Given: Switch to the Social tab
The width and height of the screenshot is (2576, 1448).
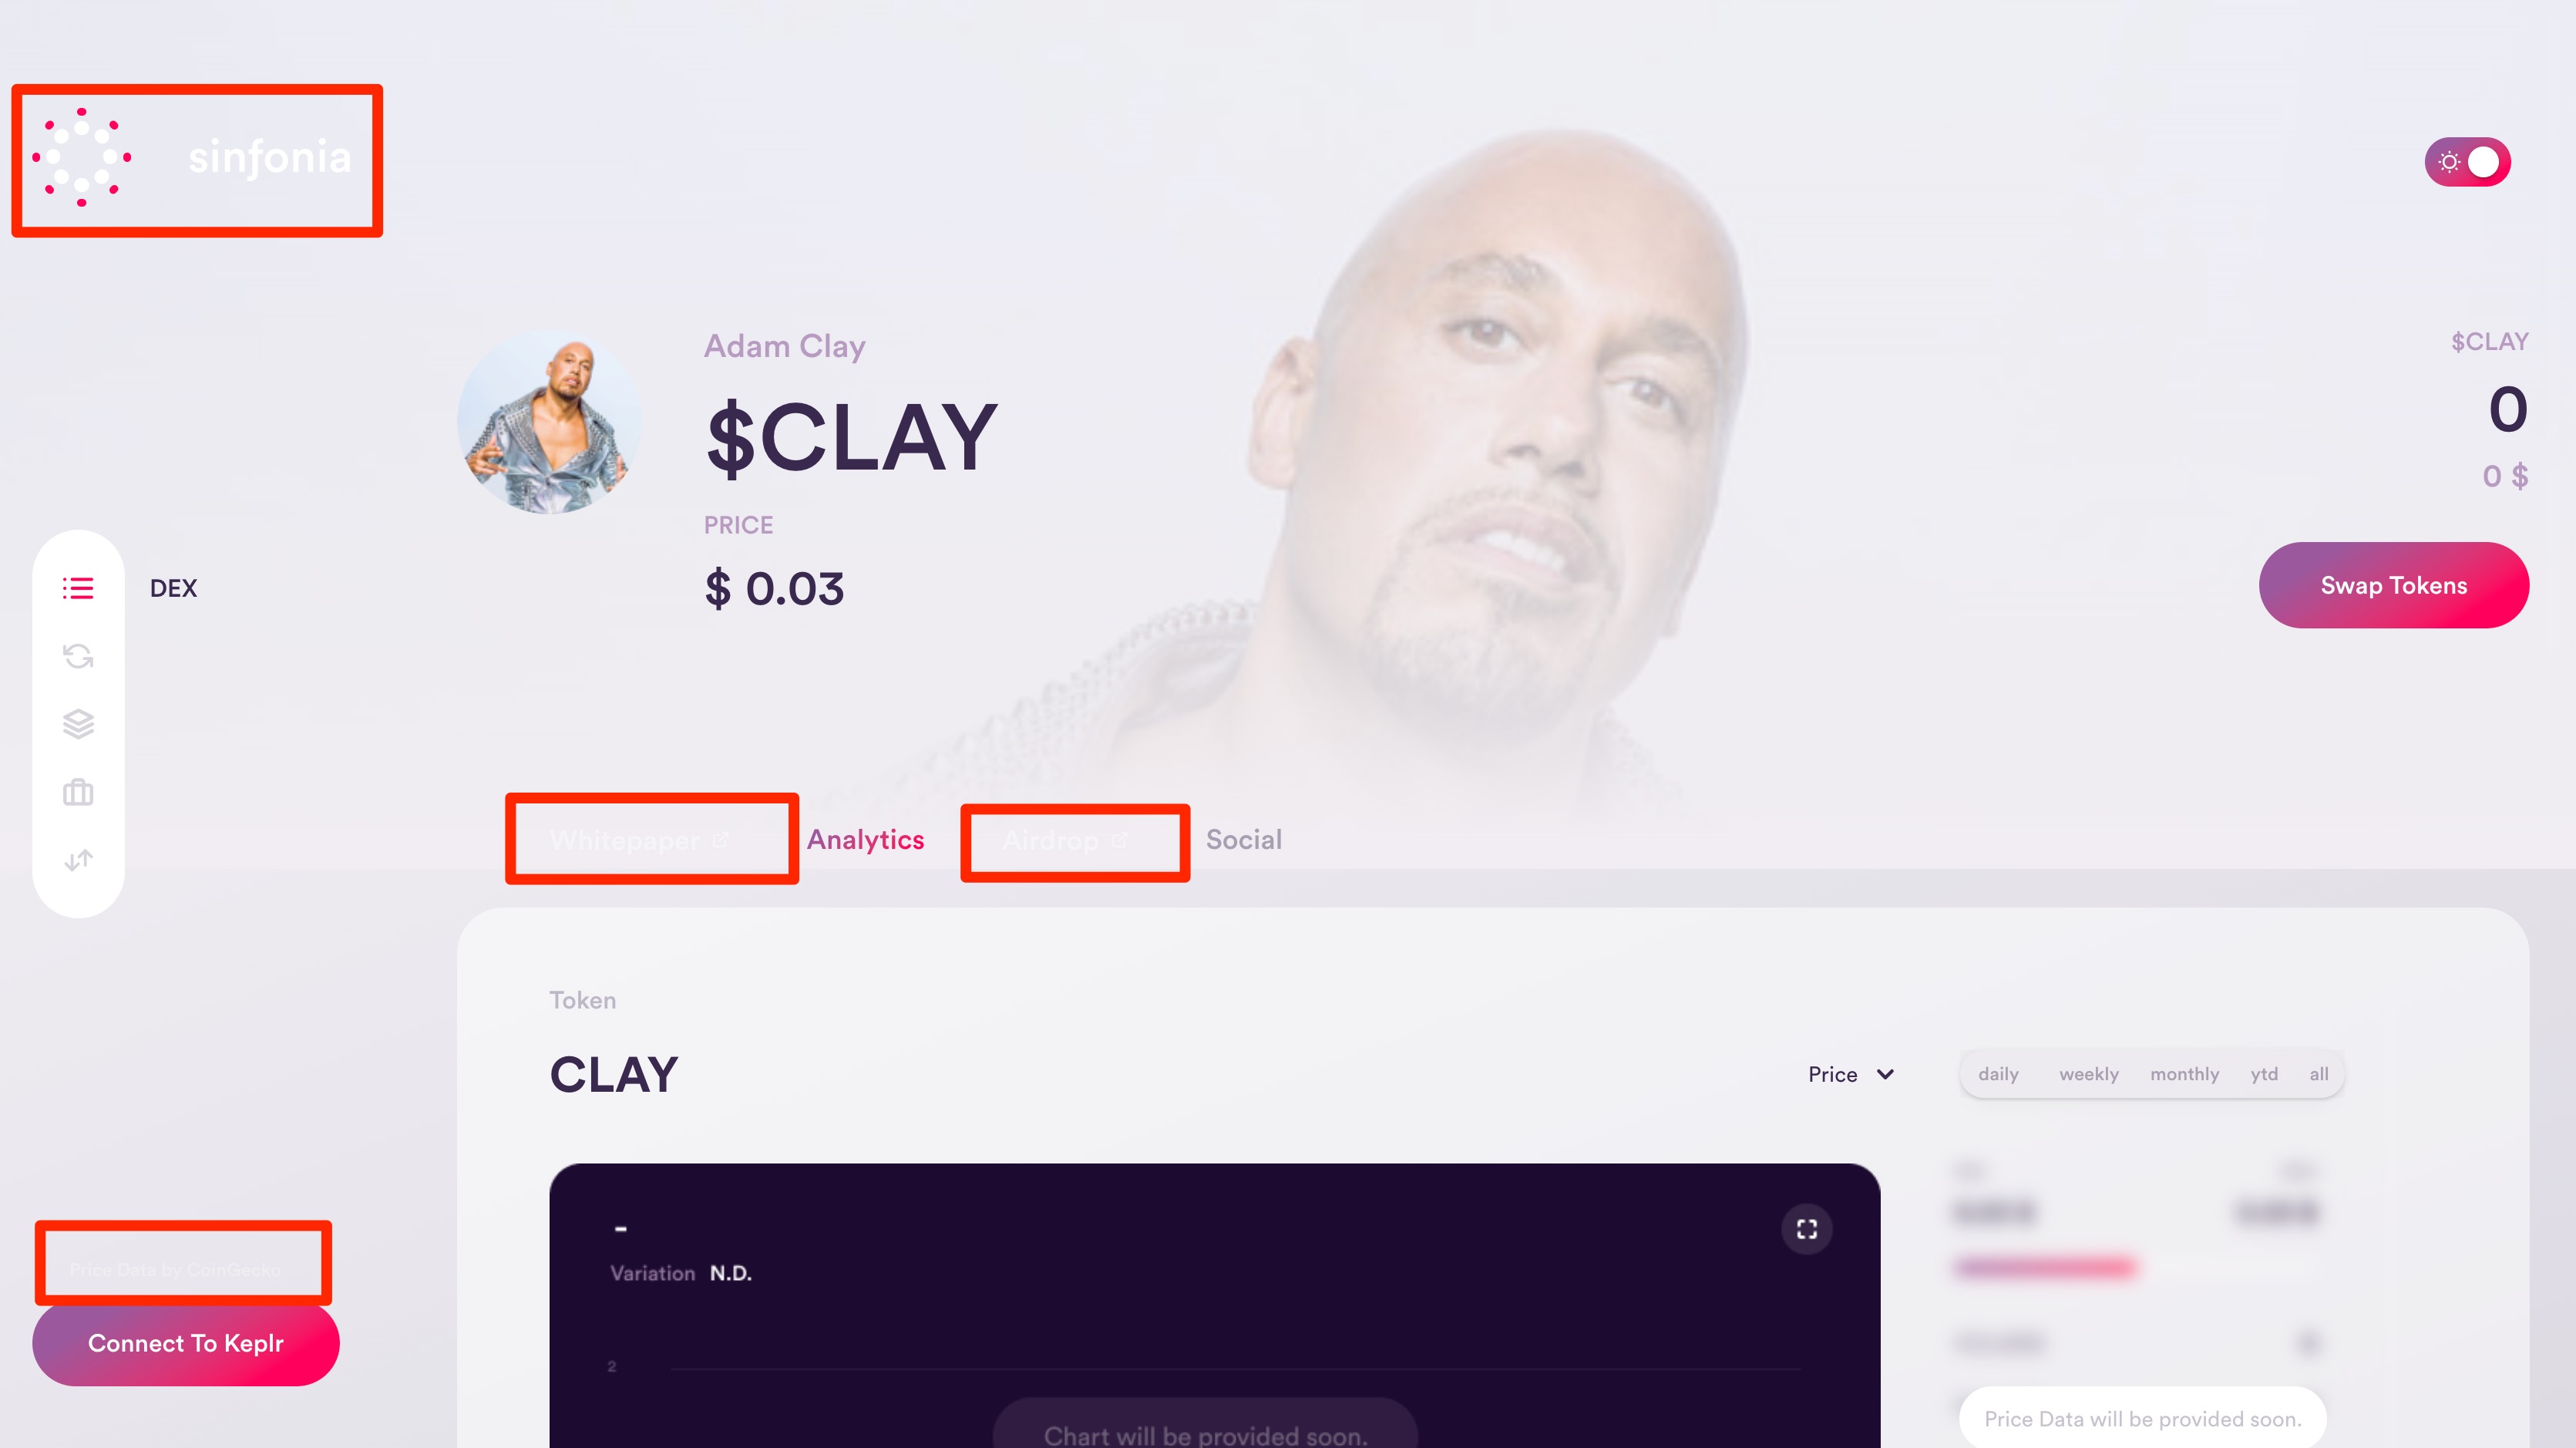Looking at the screenshot, I should (1243, 839).
